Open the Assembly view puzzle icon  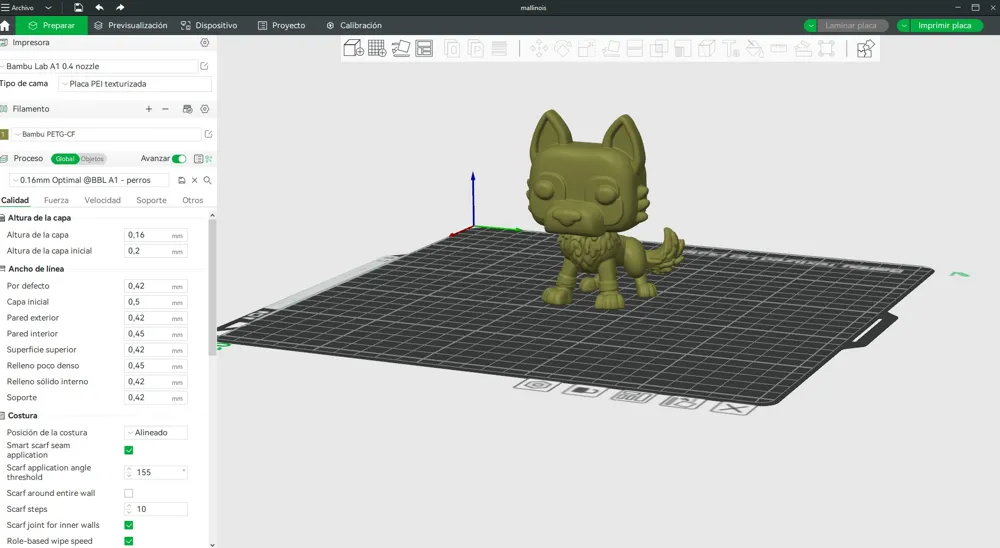pos(865,48)
